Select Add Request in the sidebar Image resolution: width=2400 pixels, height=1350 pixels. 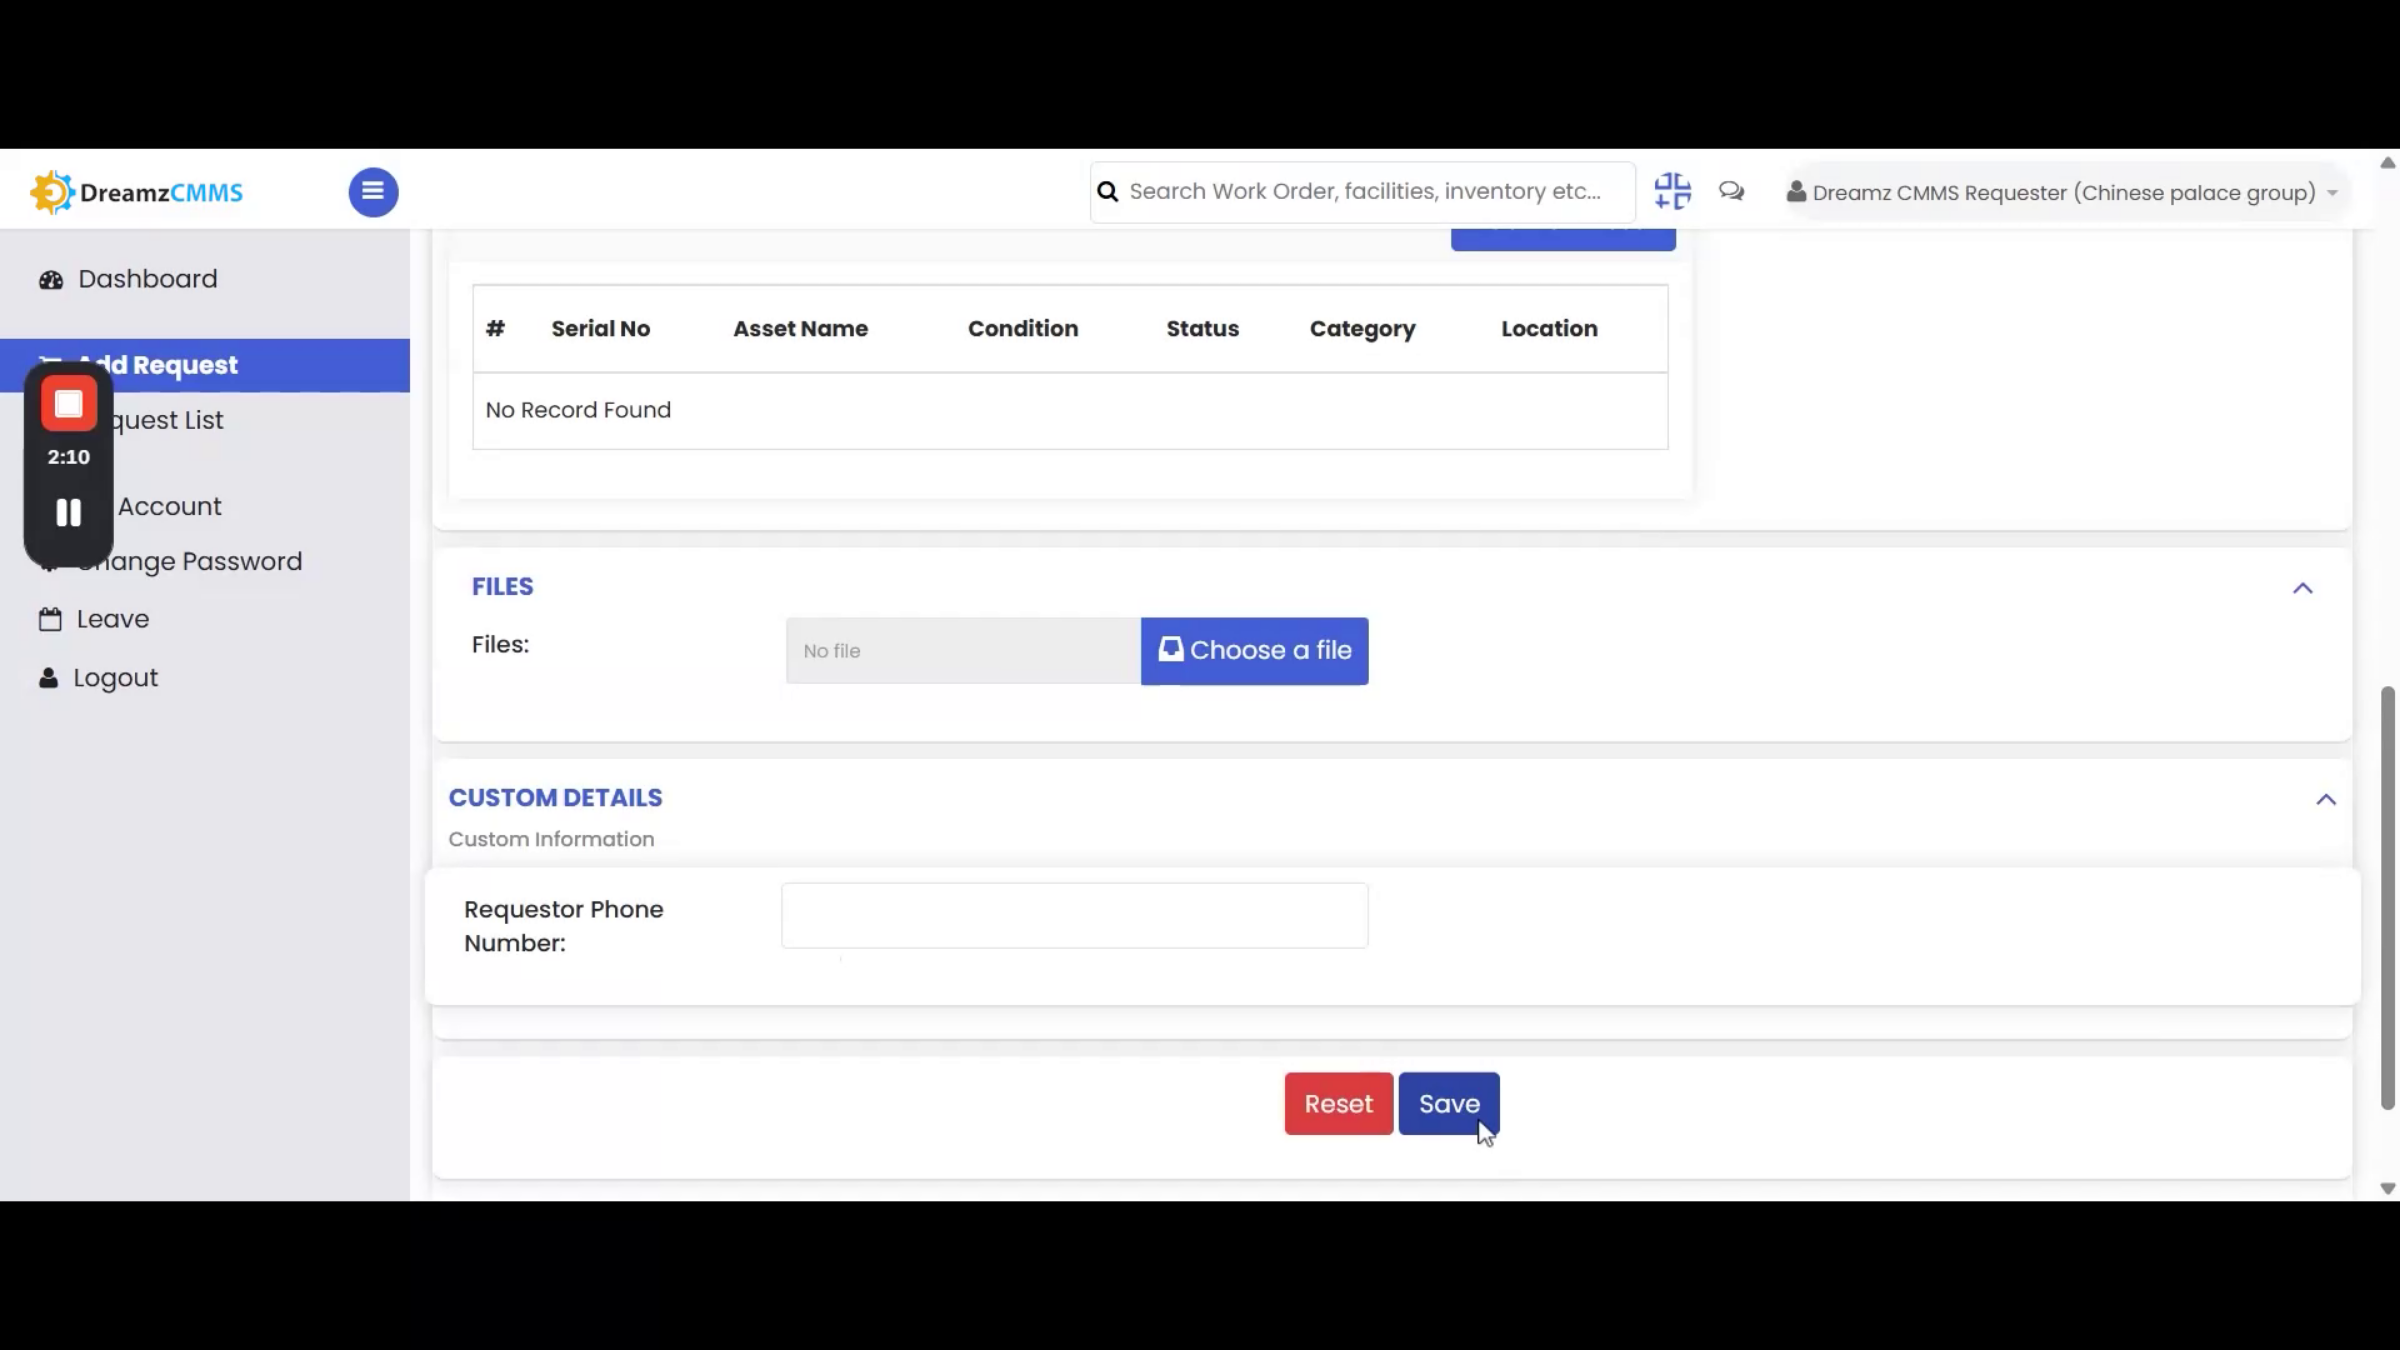[205, 365]
